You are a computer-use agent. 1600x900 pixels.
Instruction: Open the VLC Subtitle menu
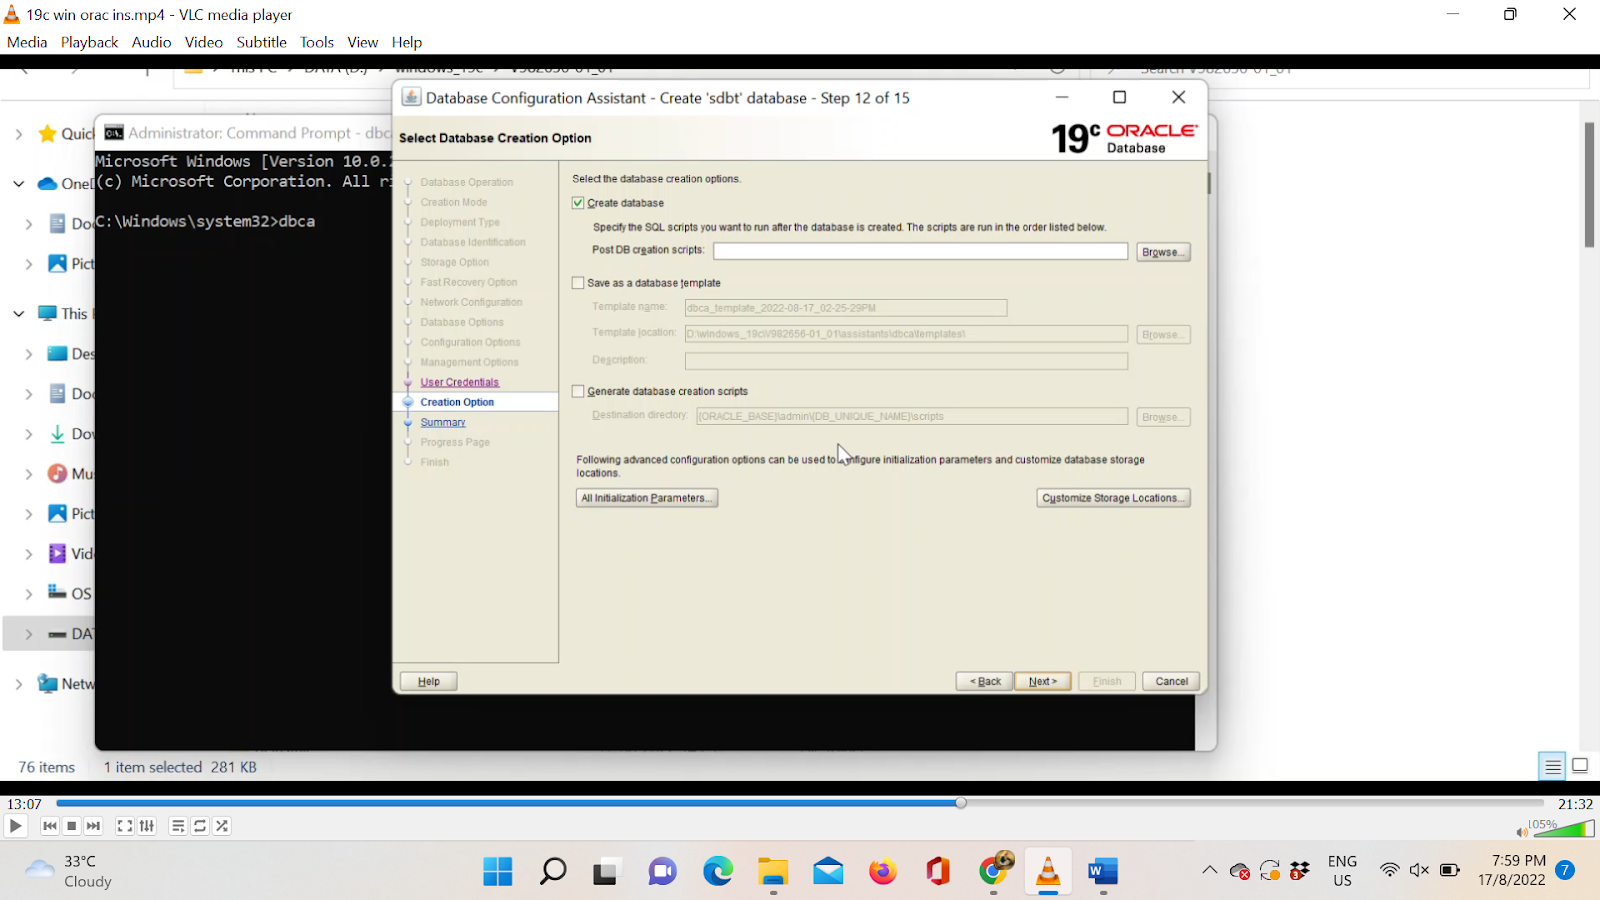(x=261, y=42)
